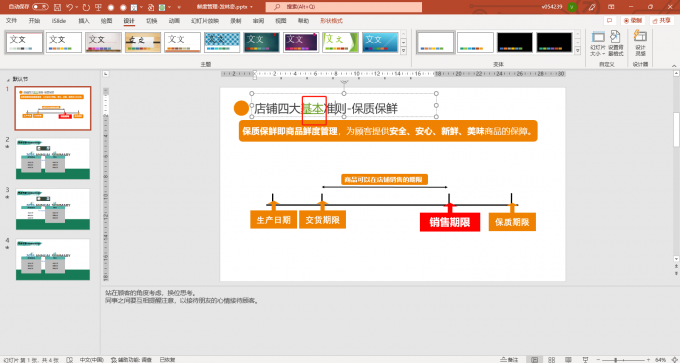Switch to Reading view icon
The width and height of the screenshot is (680, 363).
568,360
